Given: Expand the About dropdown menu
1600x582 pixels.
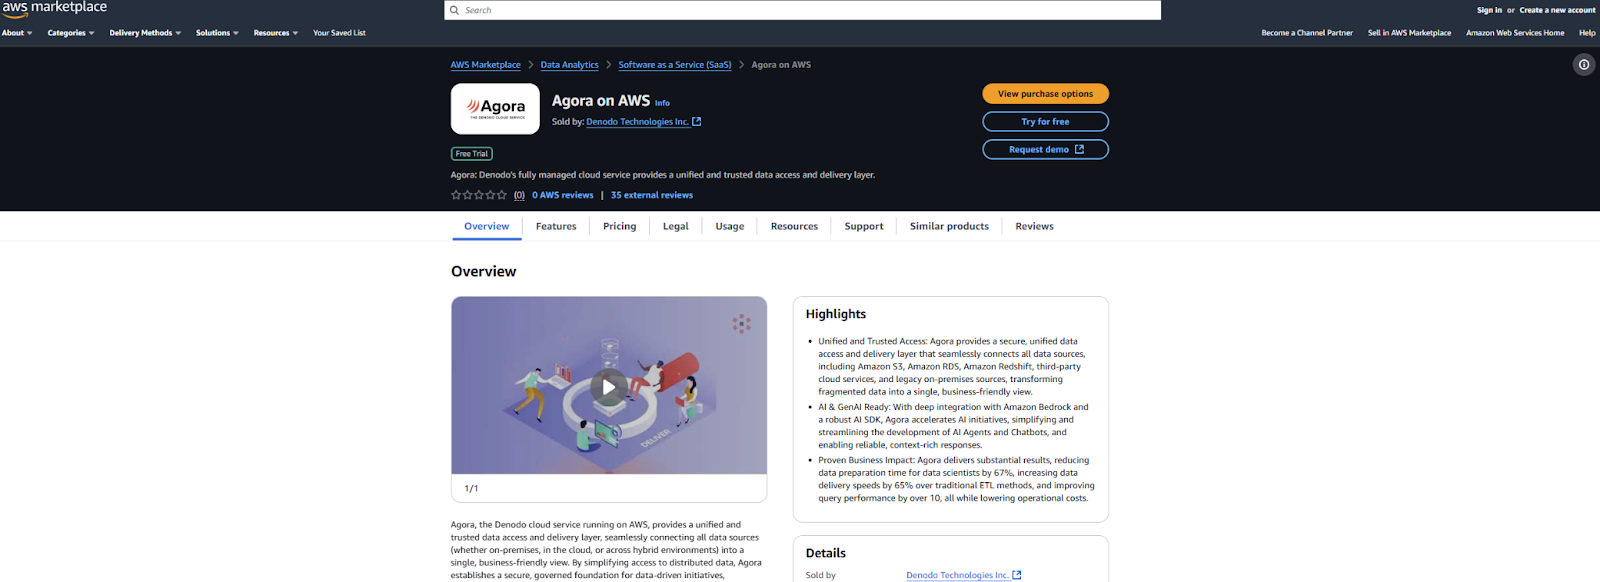Looking at the screenshot, I should pyautogui.click(x=17, y=33).
